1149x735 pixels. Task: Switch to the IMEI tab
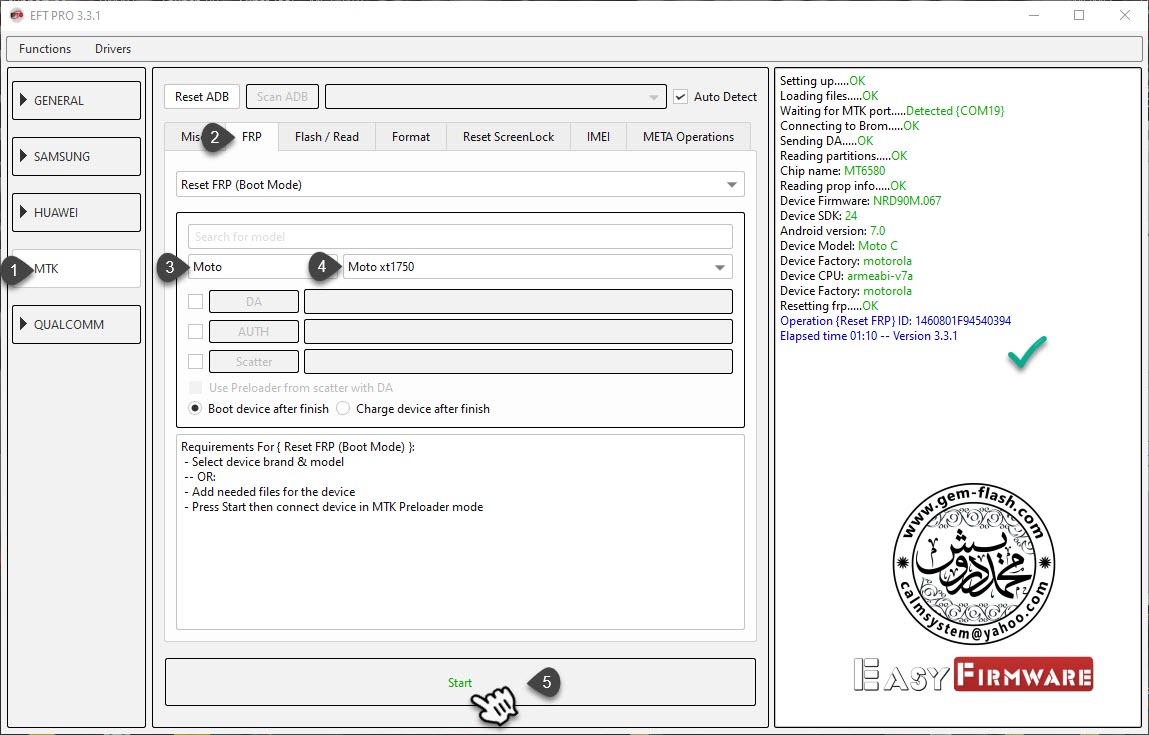[x=599, y=137]
